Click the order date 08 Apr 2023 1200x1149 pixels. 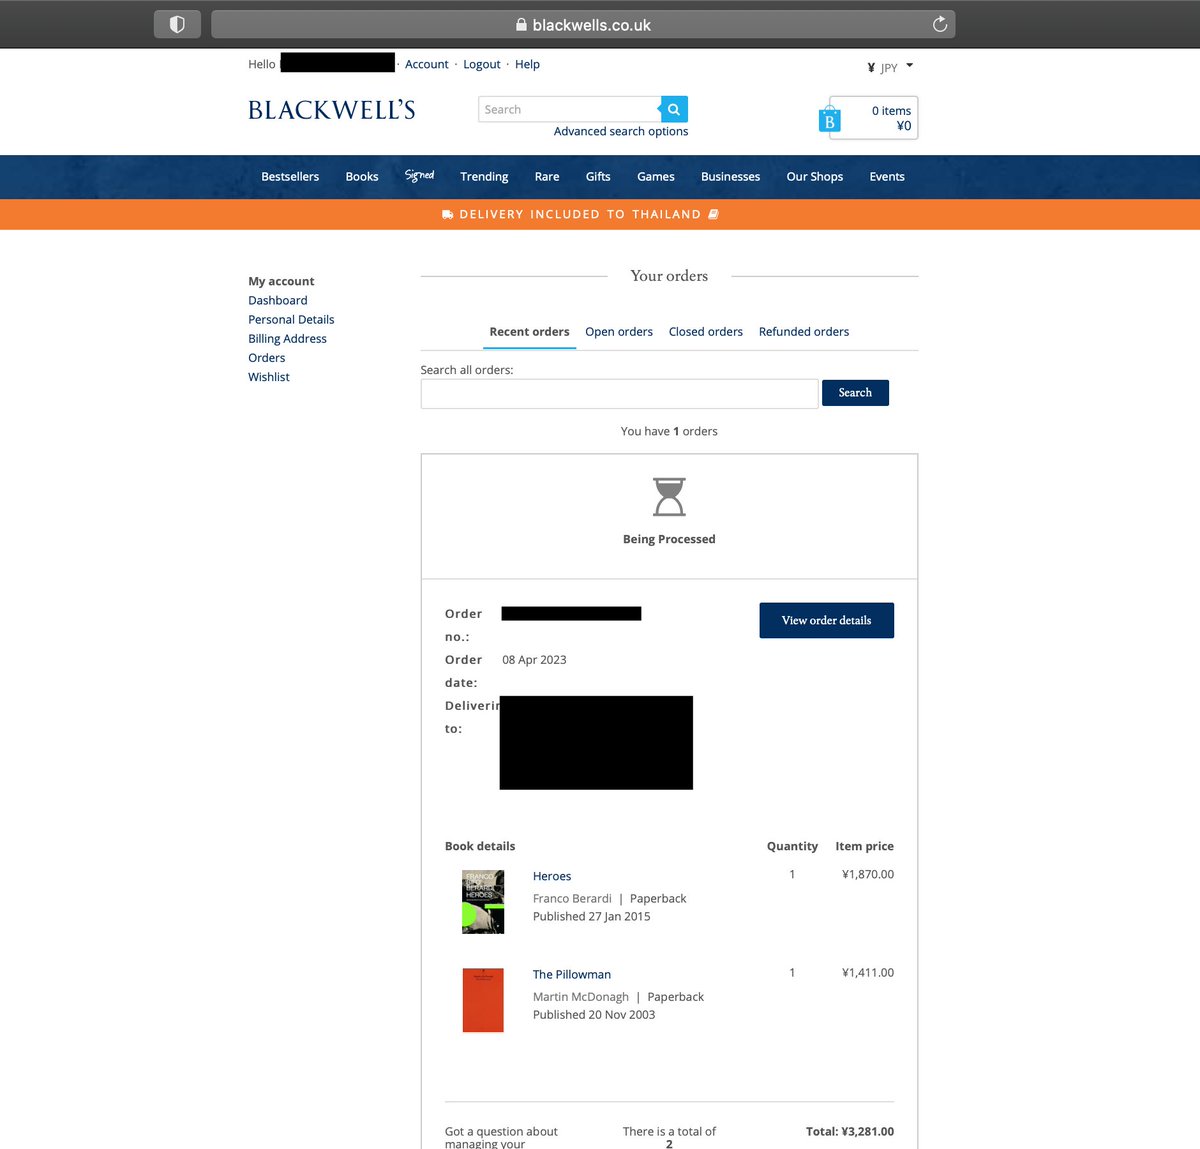click(x=534, y=660)
